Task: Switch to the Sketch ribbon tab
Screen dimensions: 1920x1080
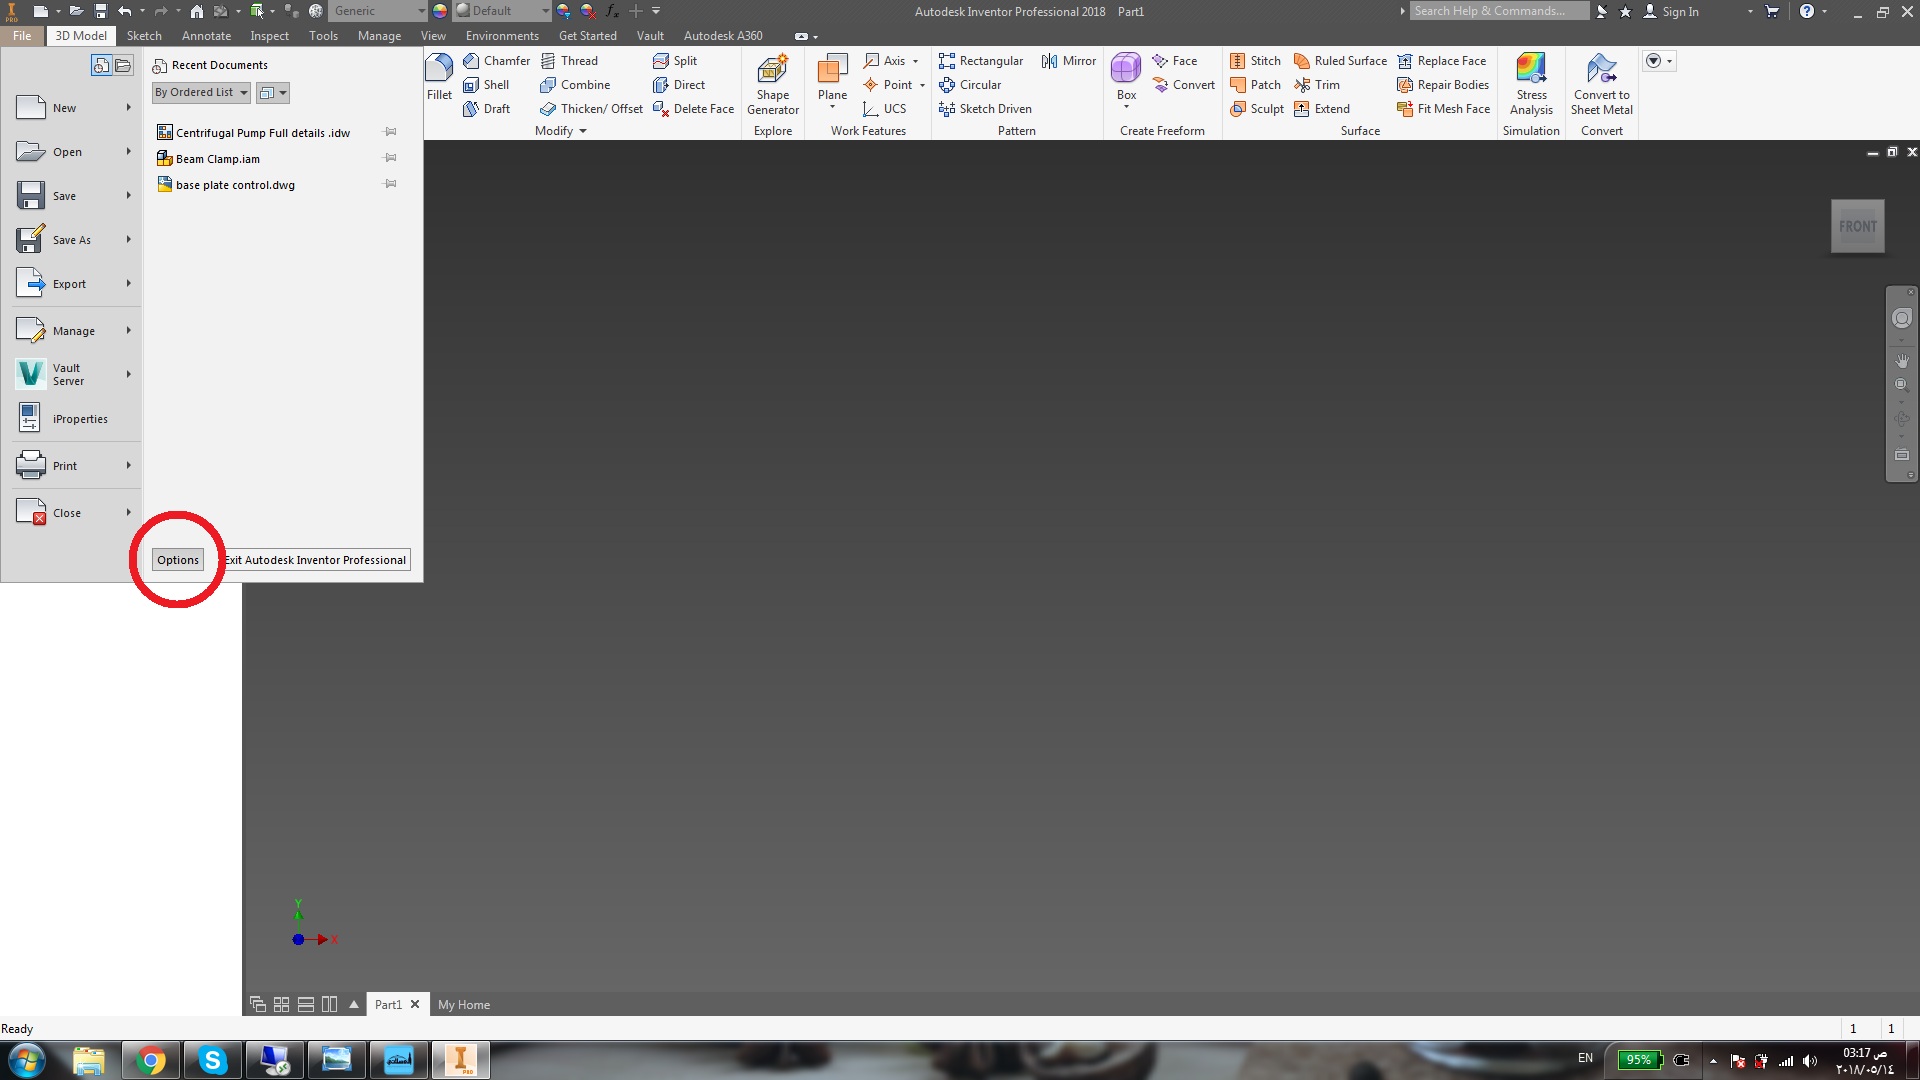Action: pyautogui.click(x=144, y=36)
